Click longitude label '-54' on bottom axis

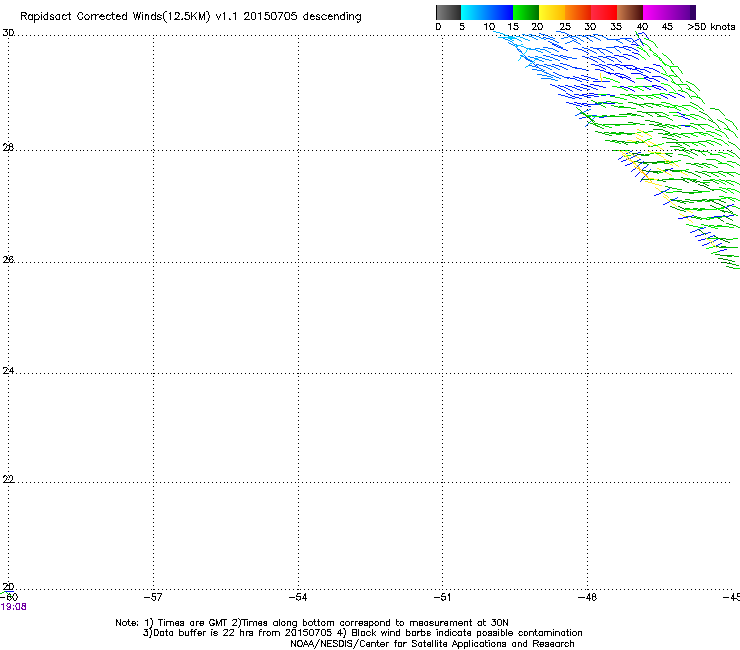[x=298, y=597]
